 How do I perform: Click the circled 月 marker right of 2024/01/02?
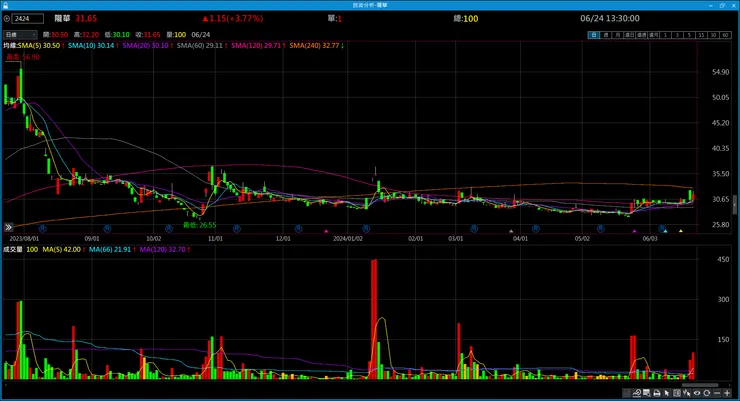366,228
